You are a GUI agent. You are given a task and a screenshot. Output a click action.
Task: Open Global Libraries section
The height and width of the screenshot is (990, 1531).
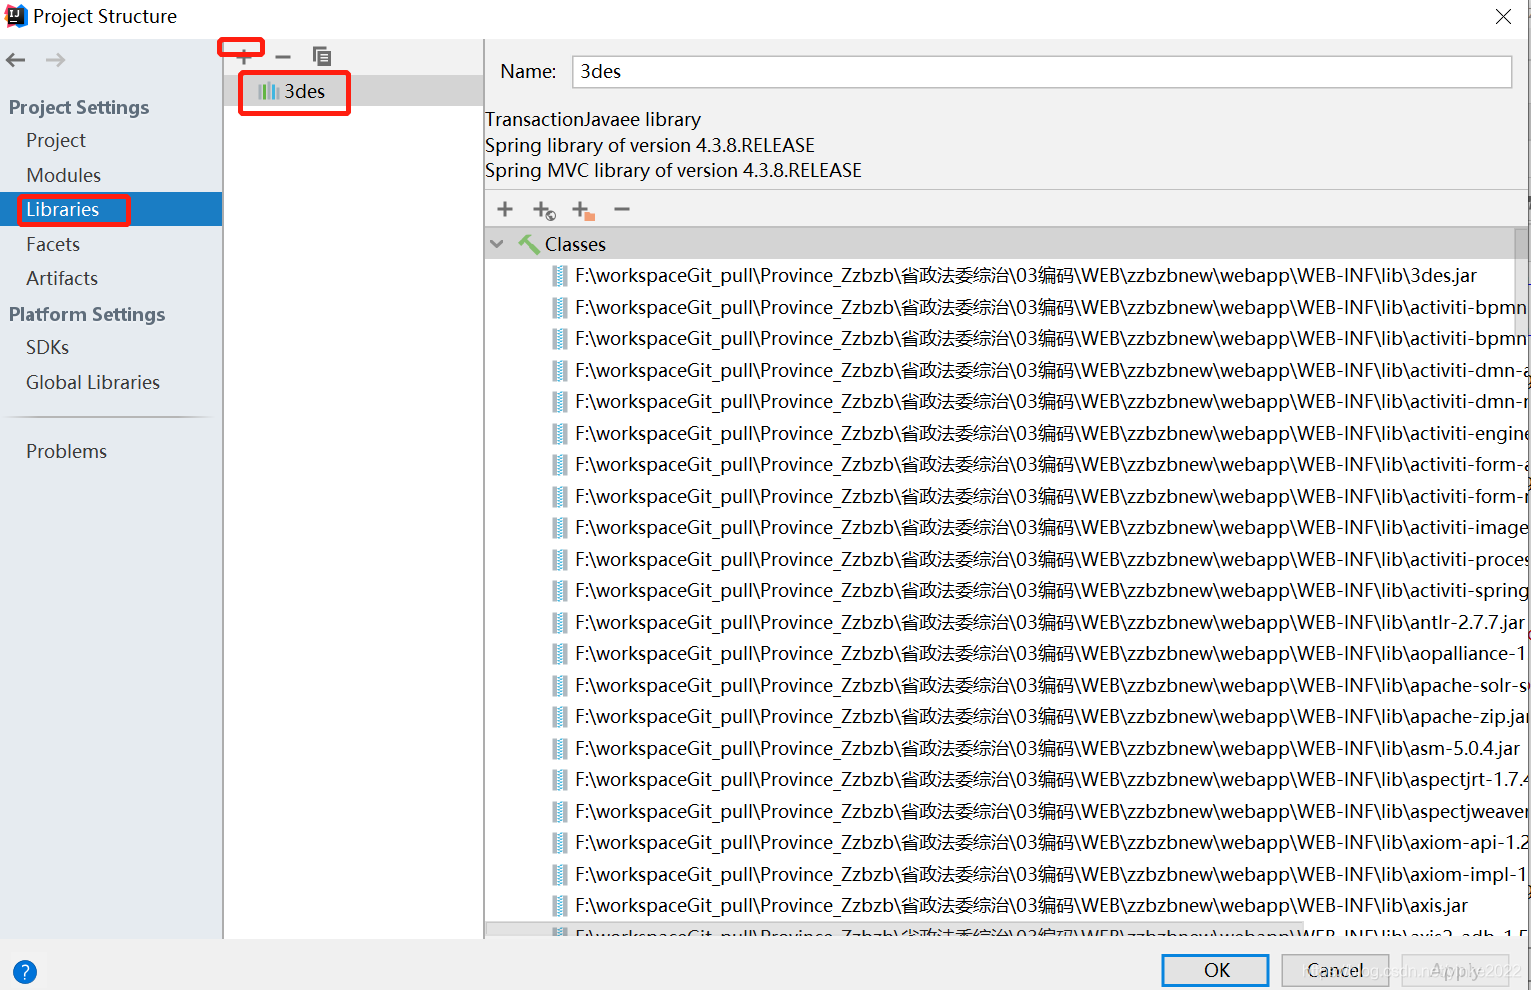coord(93,382)
